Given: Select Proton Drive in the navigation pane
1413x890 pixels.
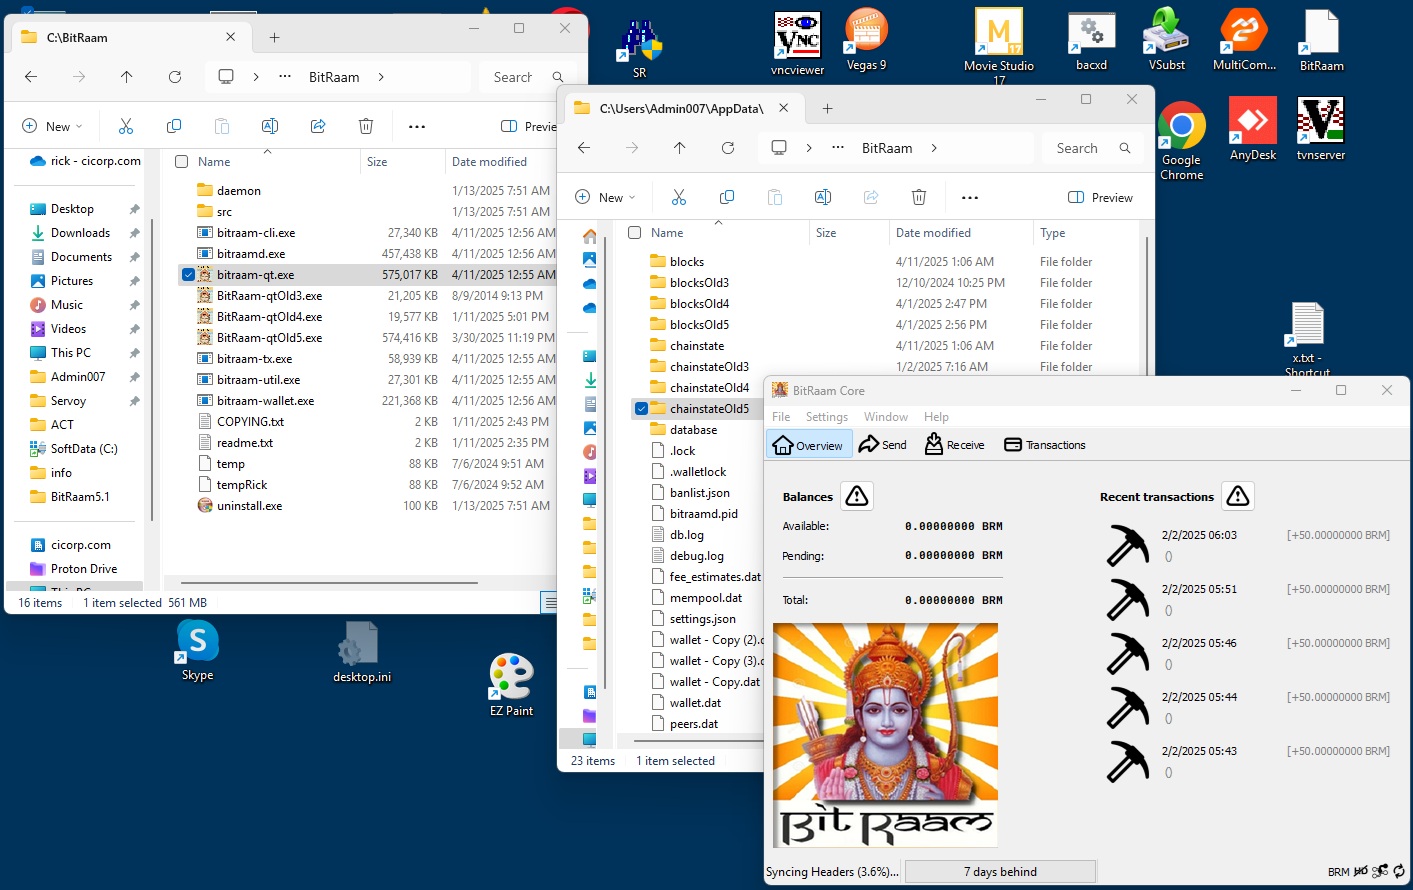Looking at the screenshot, I should [84, 568].
